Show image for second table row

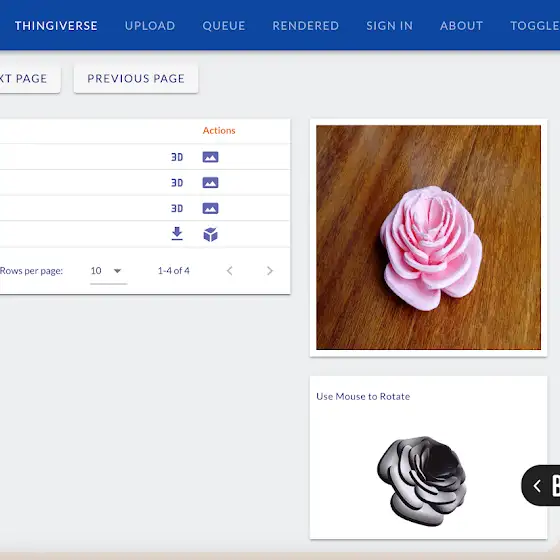[x=210, y=183]
